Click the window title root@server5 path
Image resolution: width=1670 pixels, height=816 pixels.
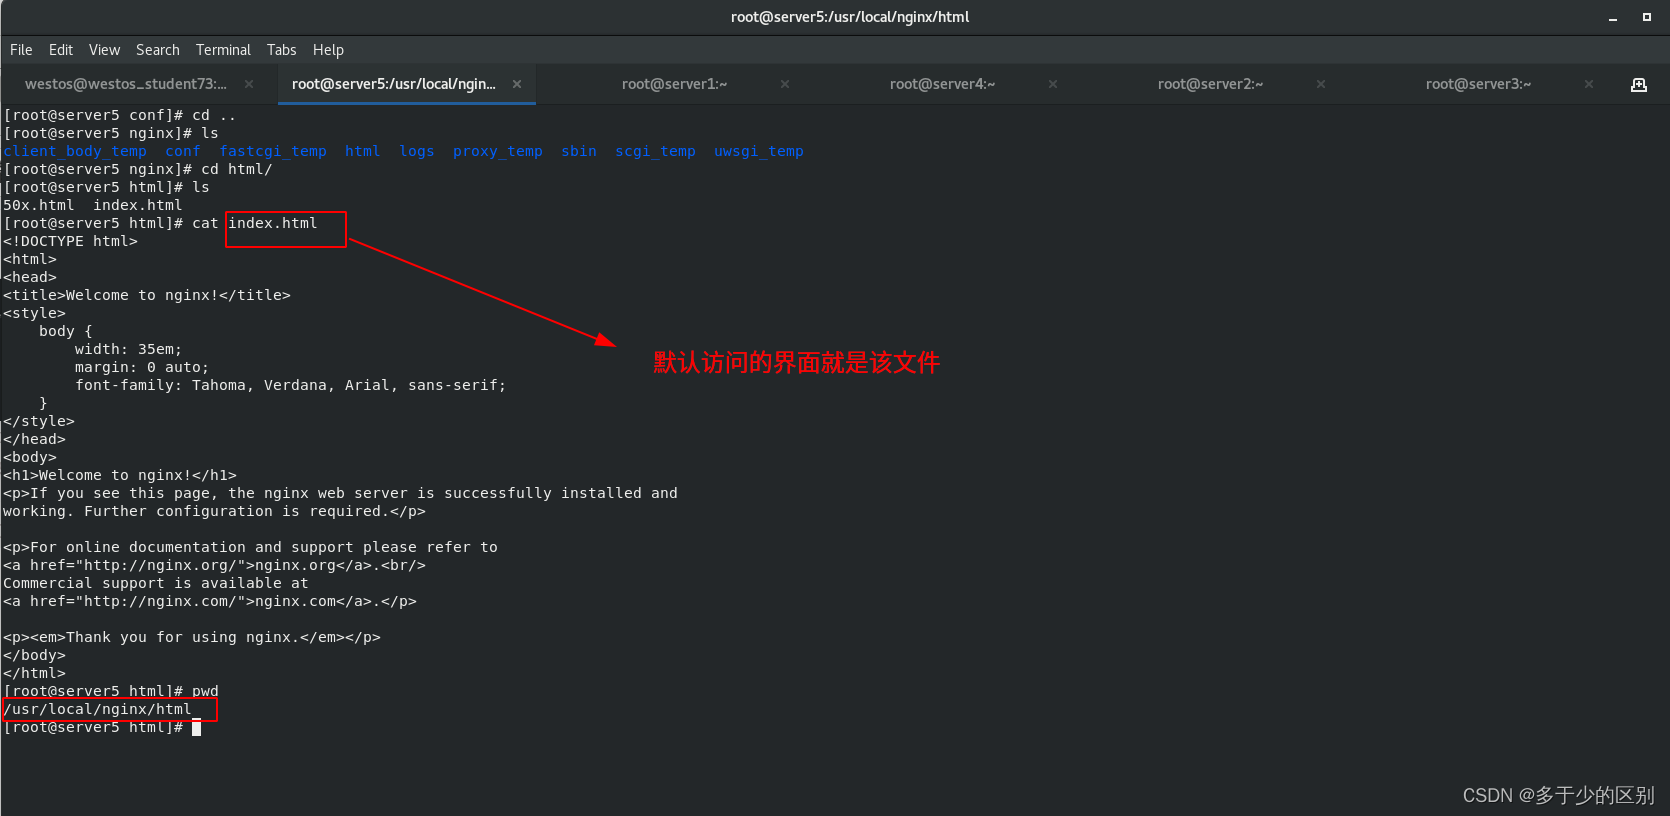[850, 17]
